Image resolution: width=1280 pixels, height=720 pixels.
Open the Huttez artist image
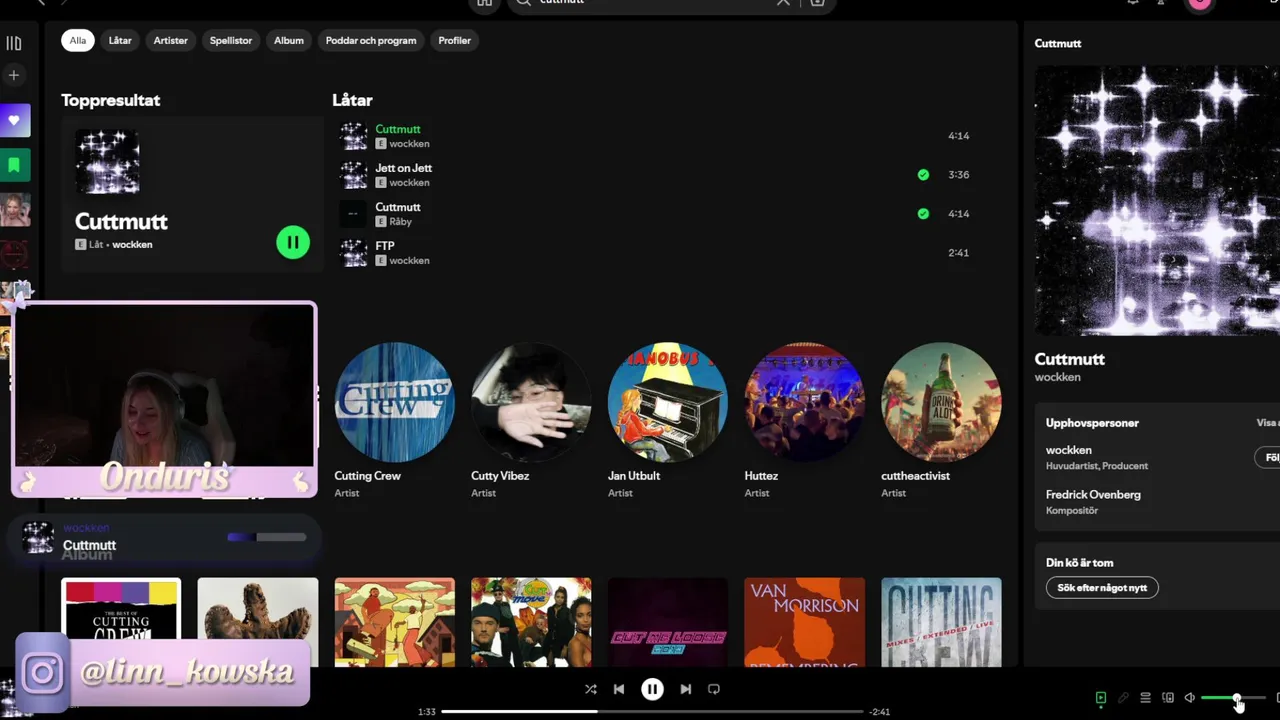[804, 402]
